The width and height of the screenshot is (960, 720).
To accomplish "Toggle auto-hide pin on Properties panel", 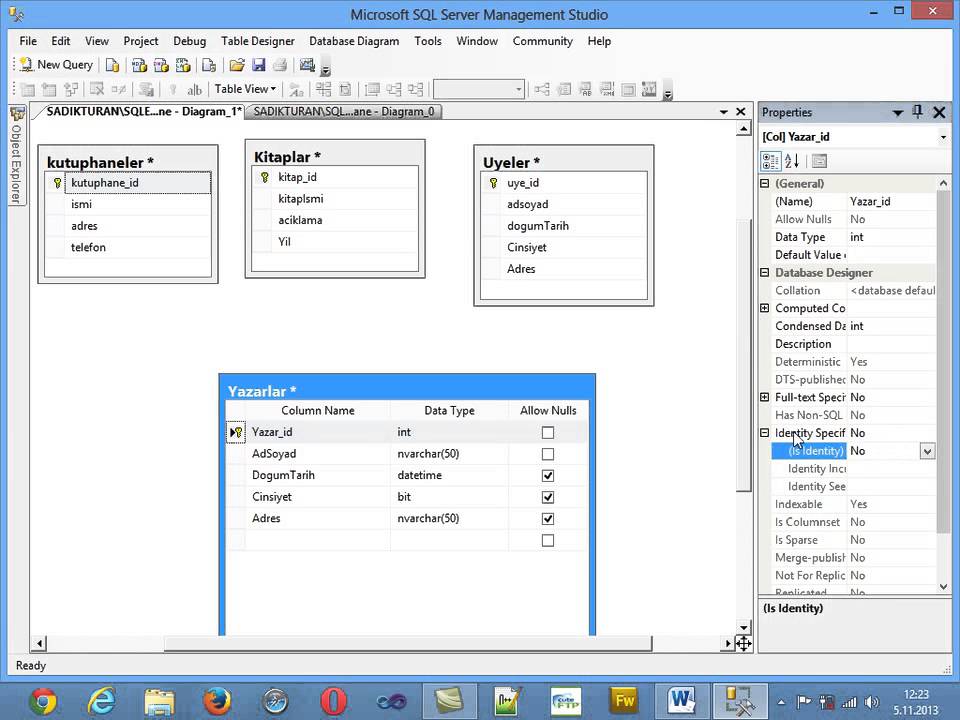I will [917, 111].
